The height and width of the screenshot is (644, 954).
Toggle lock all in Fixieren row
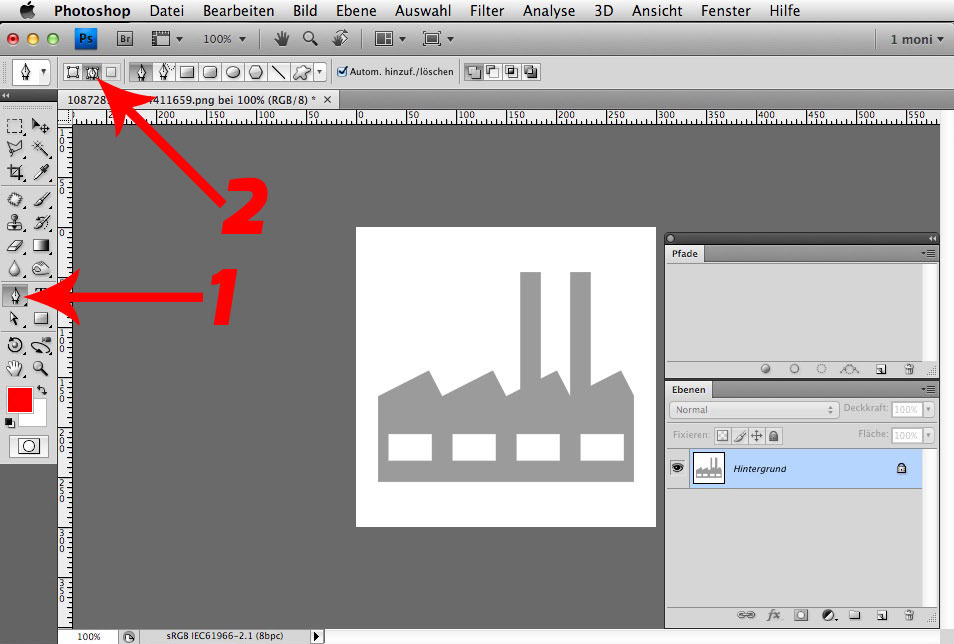pos(773,435)
